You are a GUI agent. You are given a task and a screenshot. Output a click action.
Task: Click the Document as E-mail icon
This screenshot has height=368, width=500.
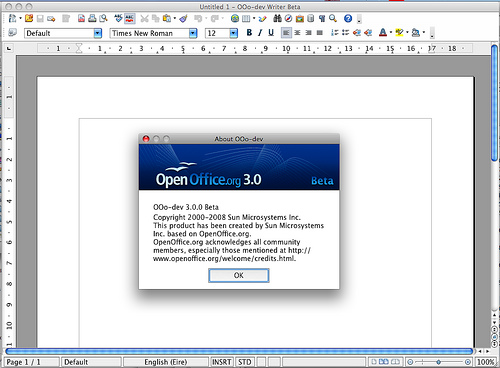pyautogui.click(x=51, y=19)
